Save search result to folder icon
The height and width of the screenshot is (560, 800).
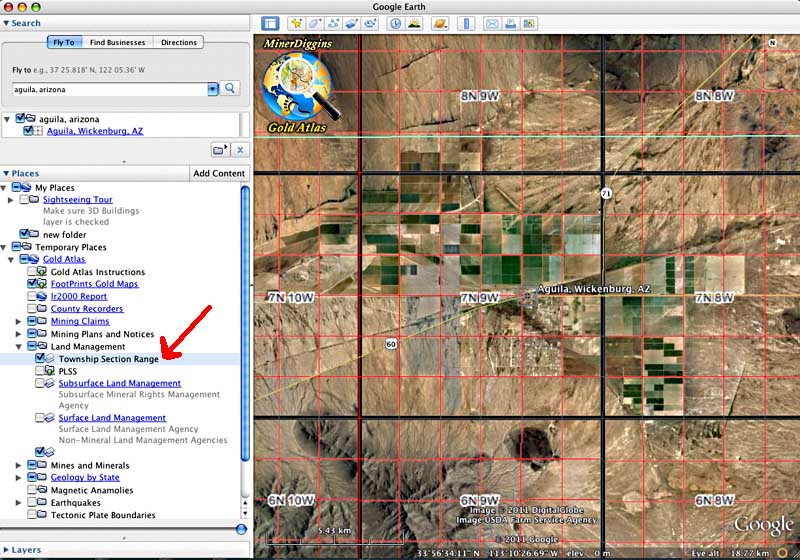pyautogui.click(x=220, y=150)
